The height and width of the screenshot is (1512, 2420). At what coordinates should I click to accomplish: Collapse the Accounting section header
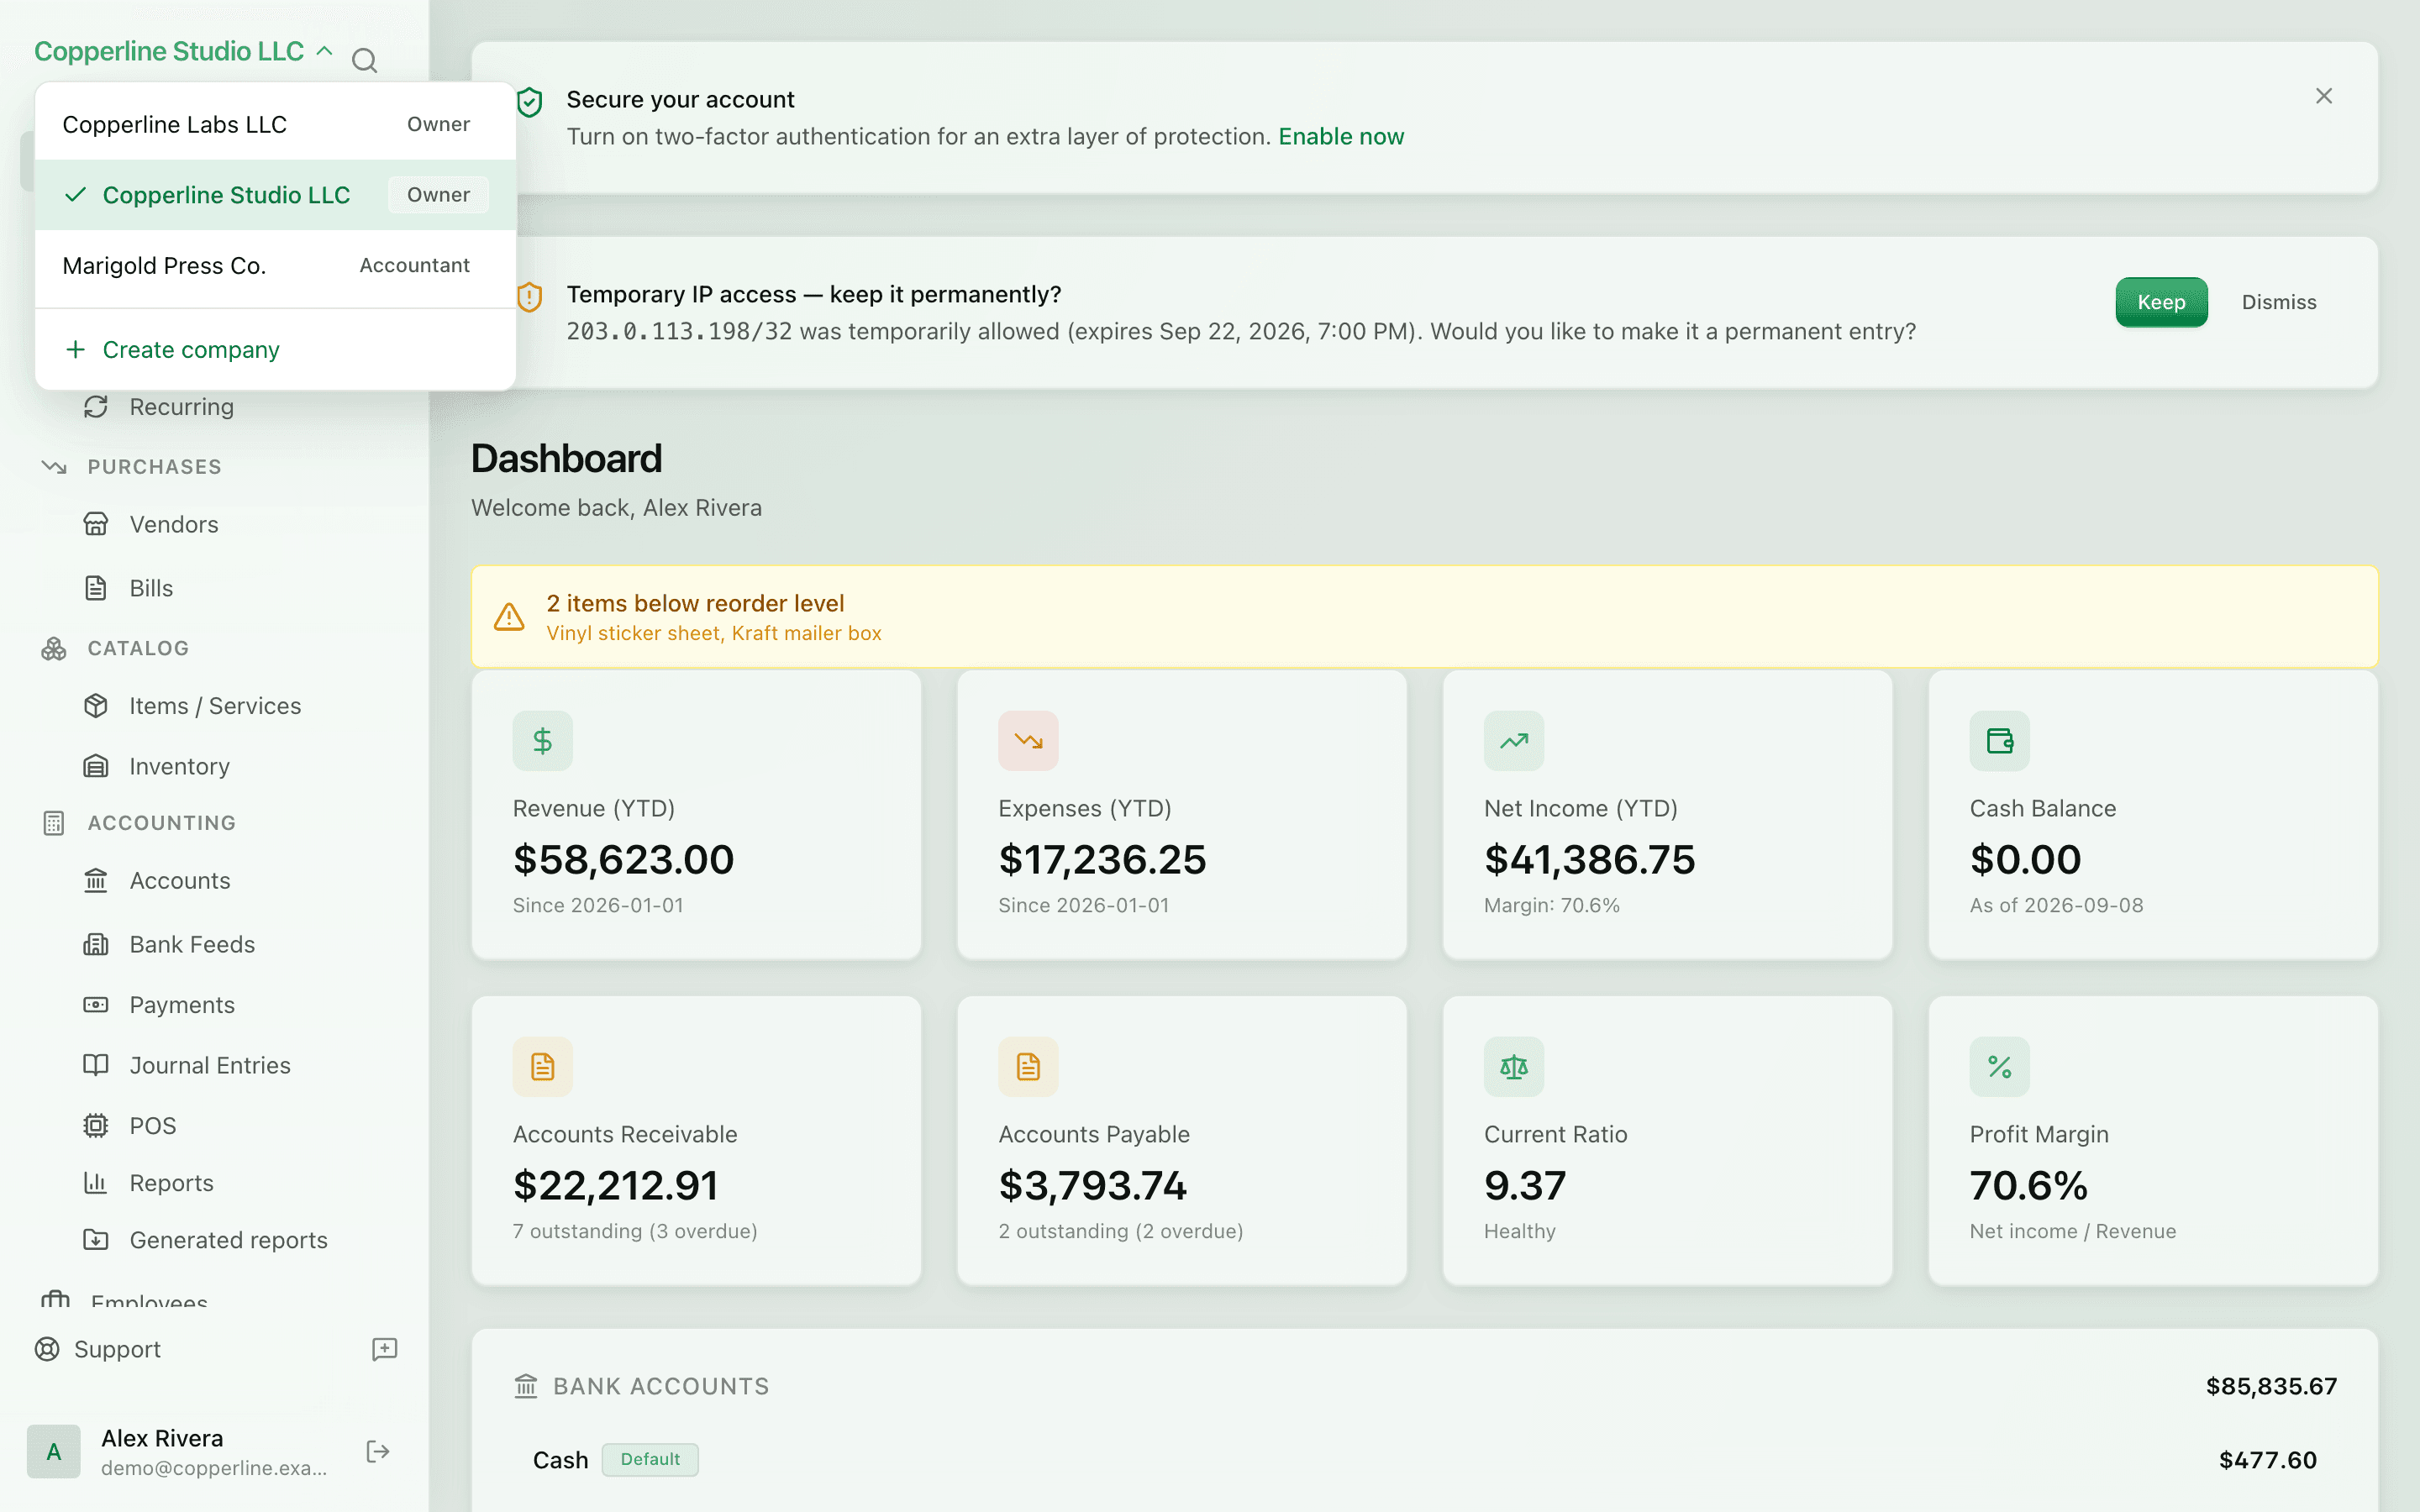tap(161, 823)
